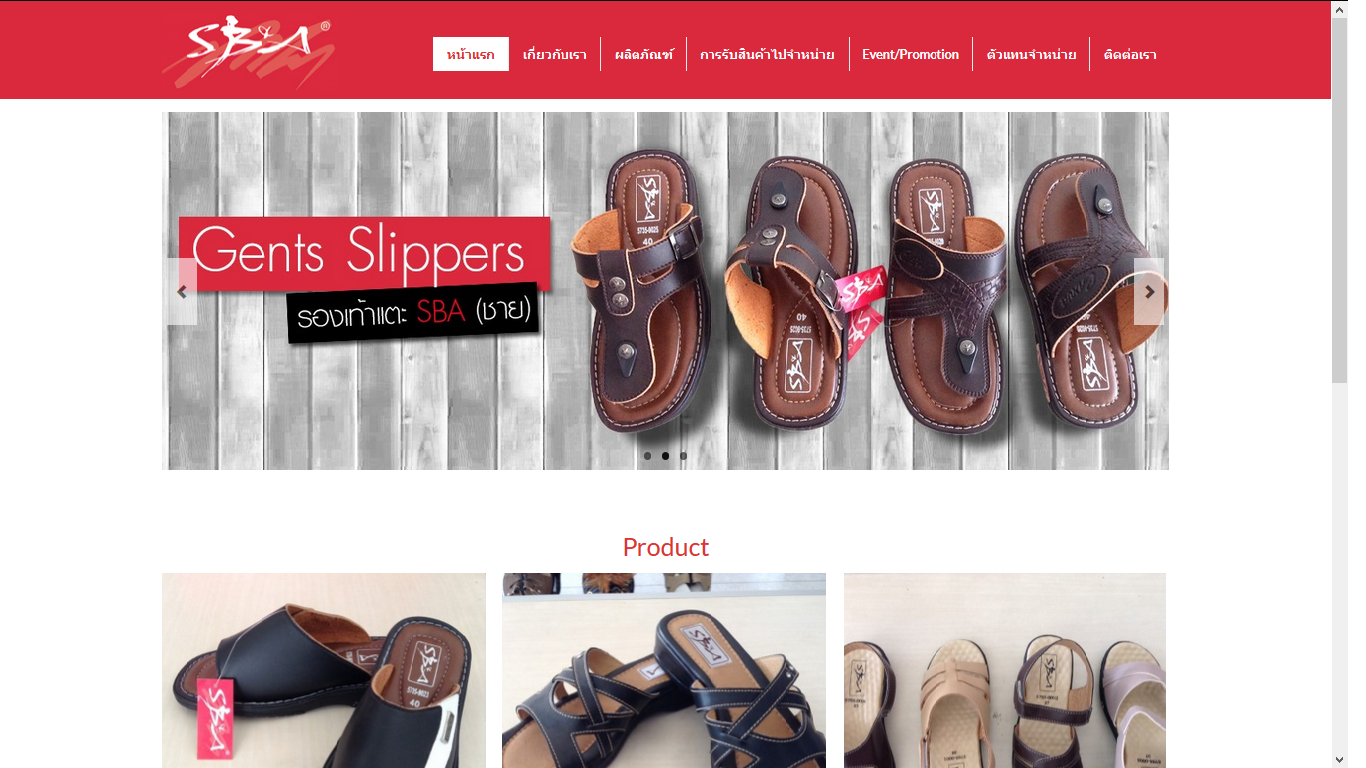The width and height of the screenshot is (1366, 768).
Task: Open the ผลิตภัณฑ์ products menu
Action: tap(644, 54)
